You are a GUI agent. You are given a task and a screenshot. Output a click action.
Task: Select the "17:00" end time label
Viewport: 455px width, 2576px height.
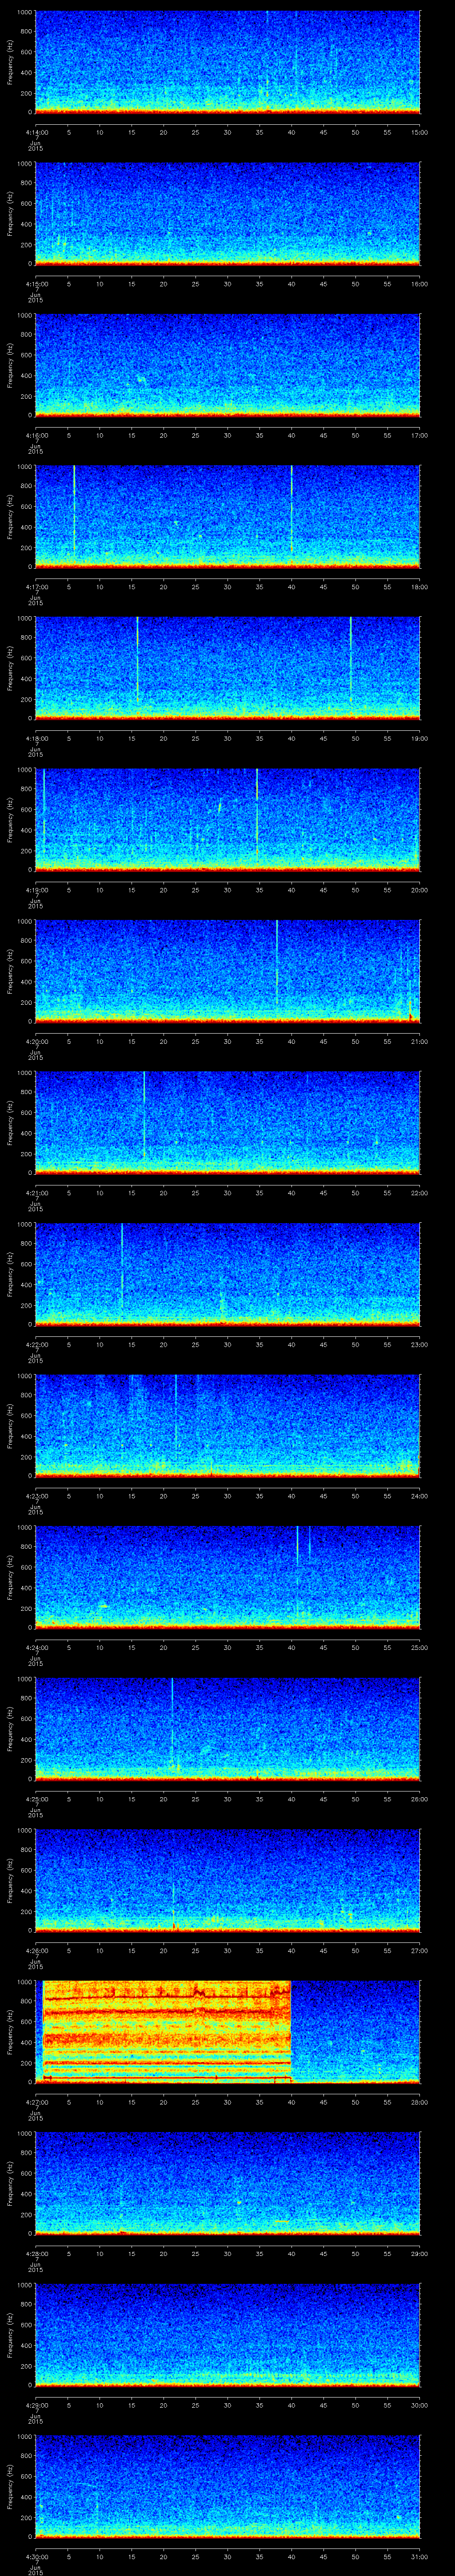point(419,435)
